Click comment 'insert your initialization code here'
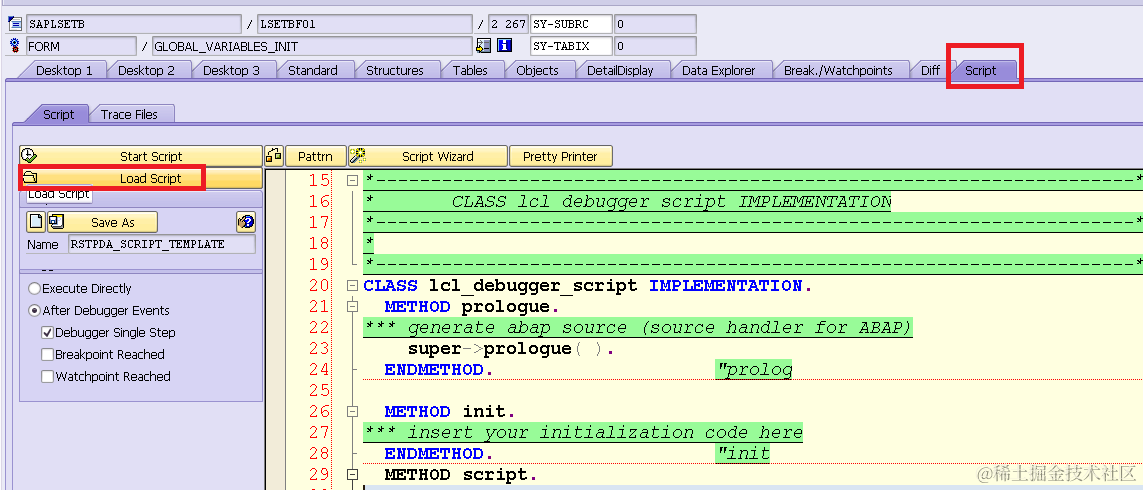 coord(605,432)
